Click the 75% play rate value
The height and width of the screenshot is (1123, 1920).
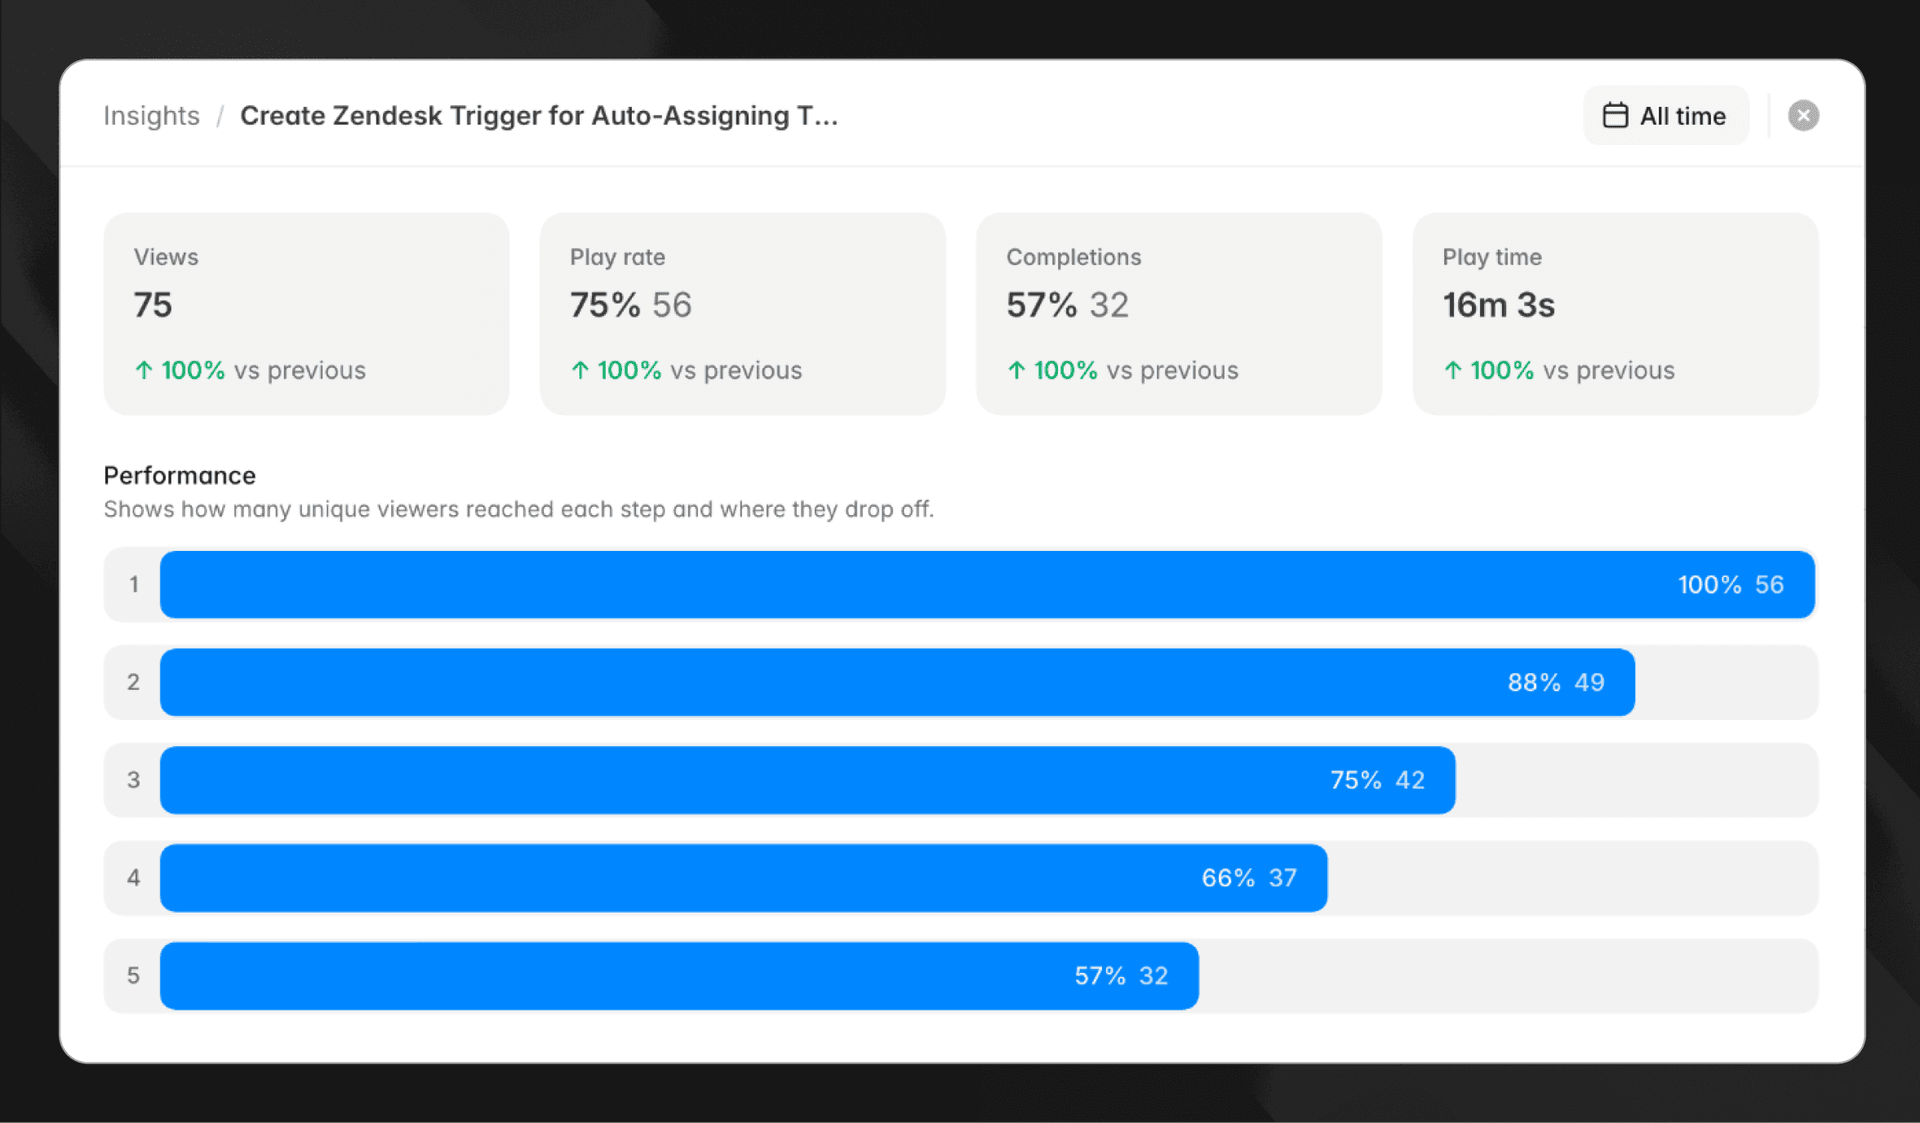click(605, 305)
